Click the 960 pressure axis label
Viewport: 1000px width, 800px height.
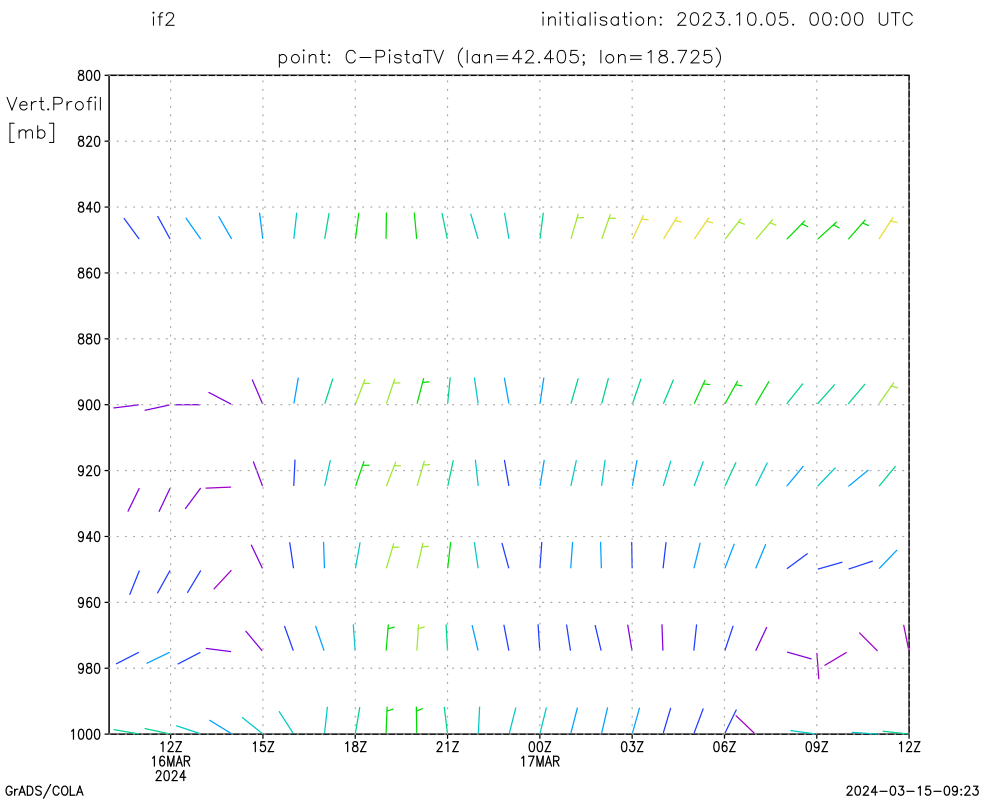click(x=89, y=603)
